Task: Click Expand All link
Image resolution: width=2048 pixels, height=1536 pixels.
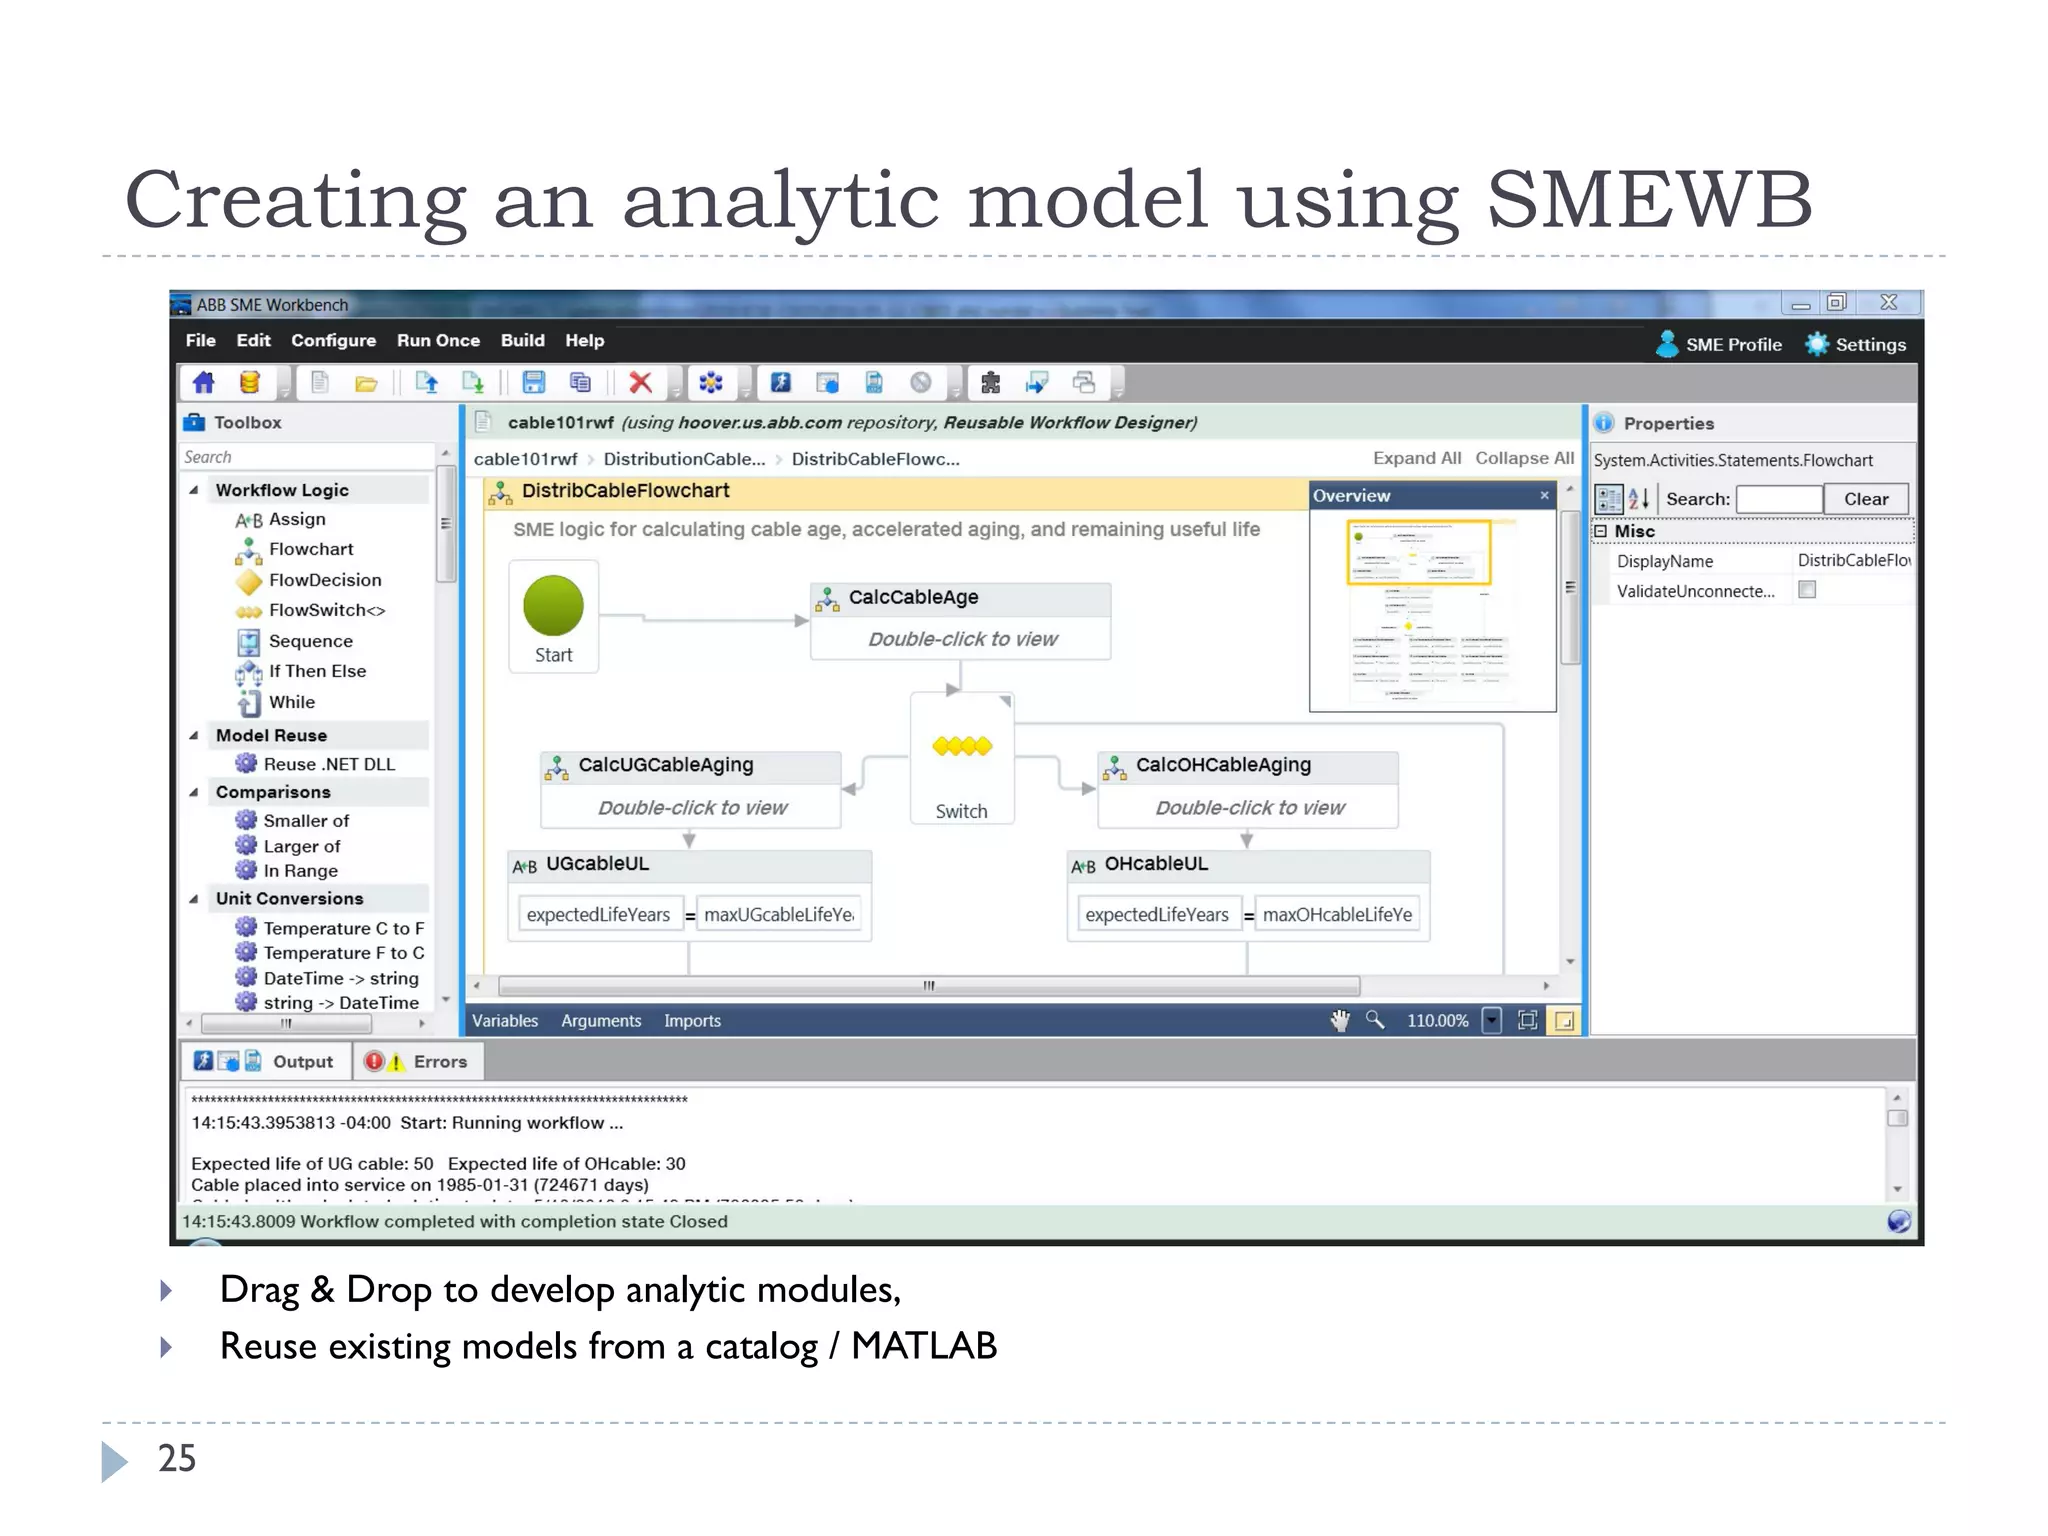Action: 1416,458
